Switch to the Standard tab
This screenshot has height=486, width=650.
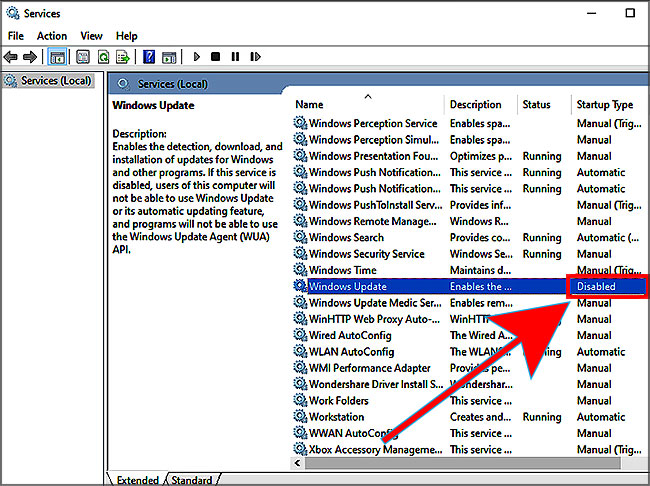(192, 480)
